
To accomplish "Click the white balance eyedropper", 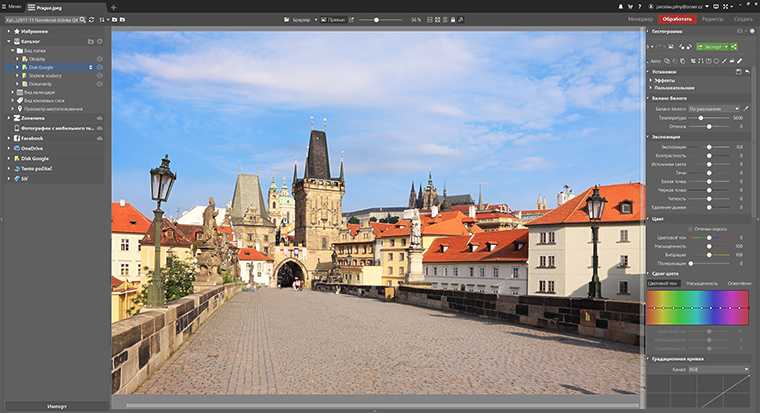I will [x=746, y=109].
